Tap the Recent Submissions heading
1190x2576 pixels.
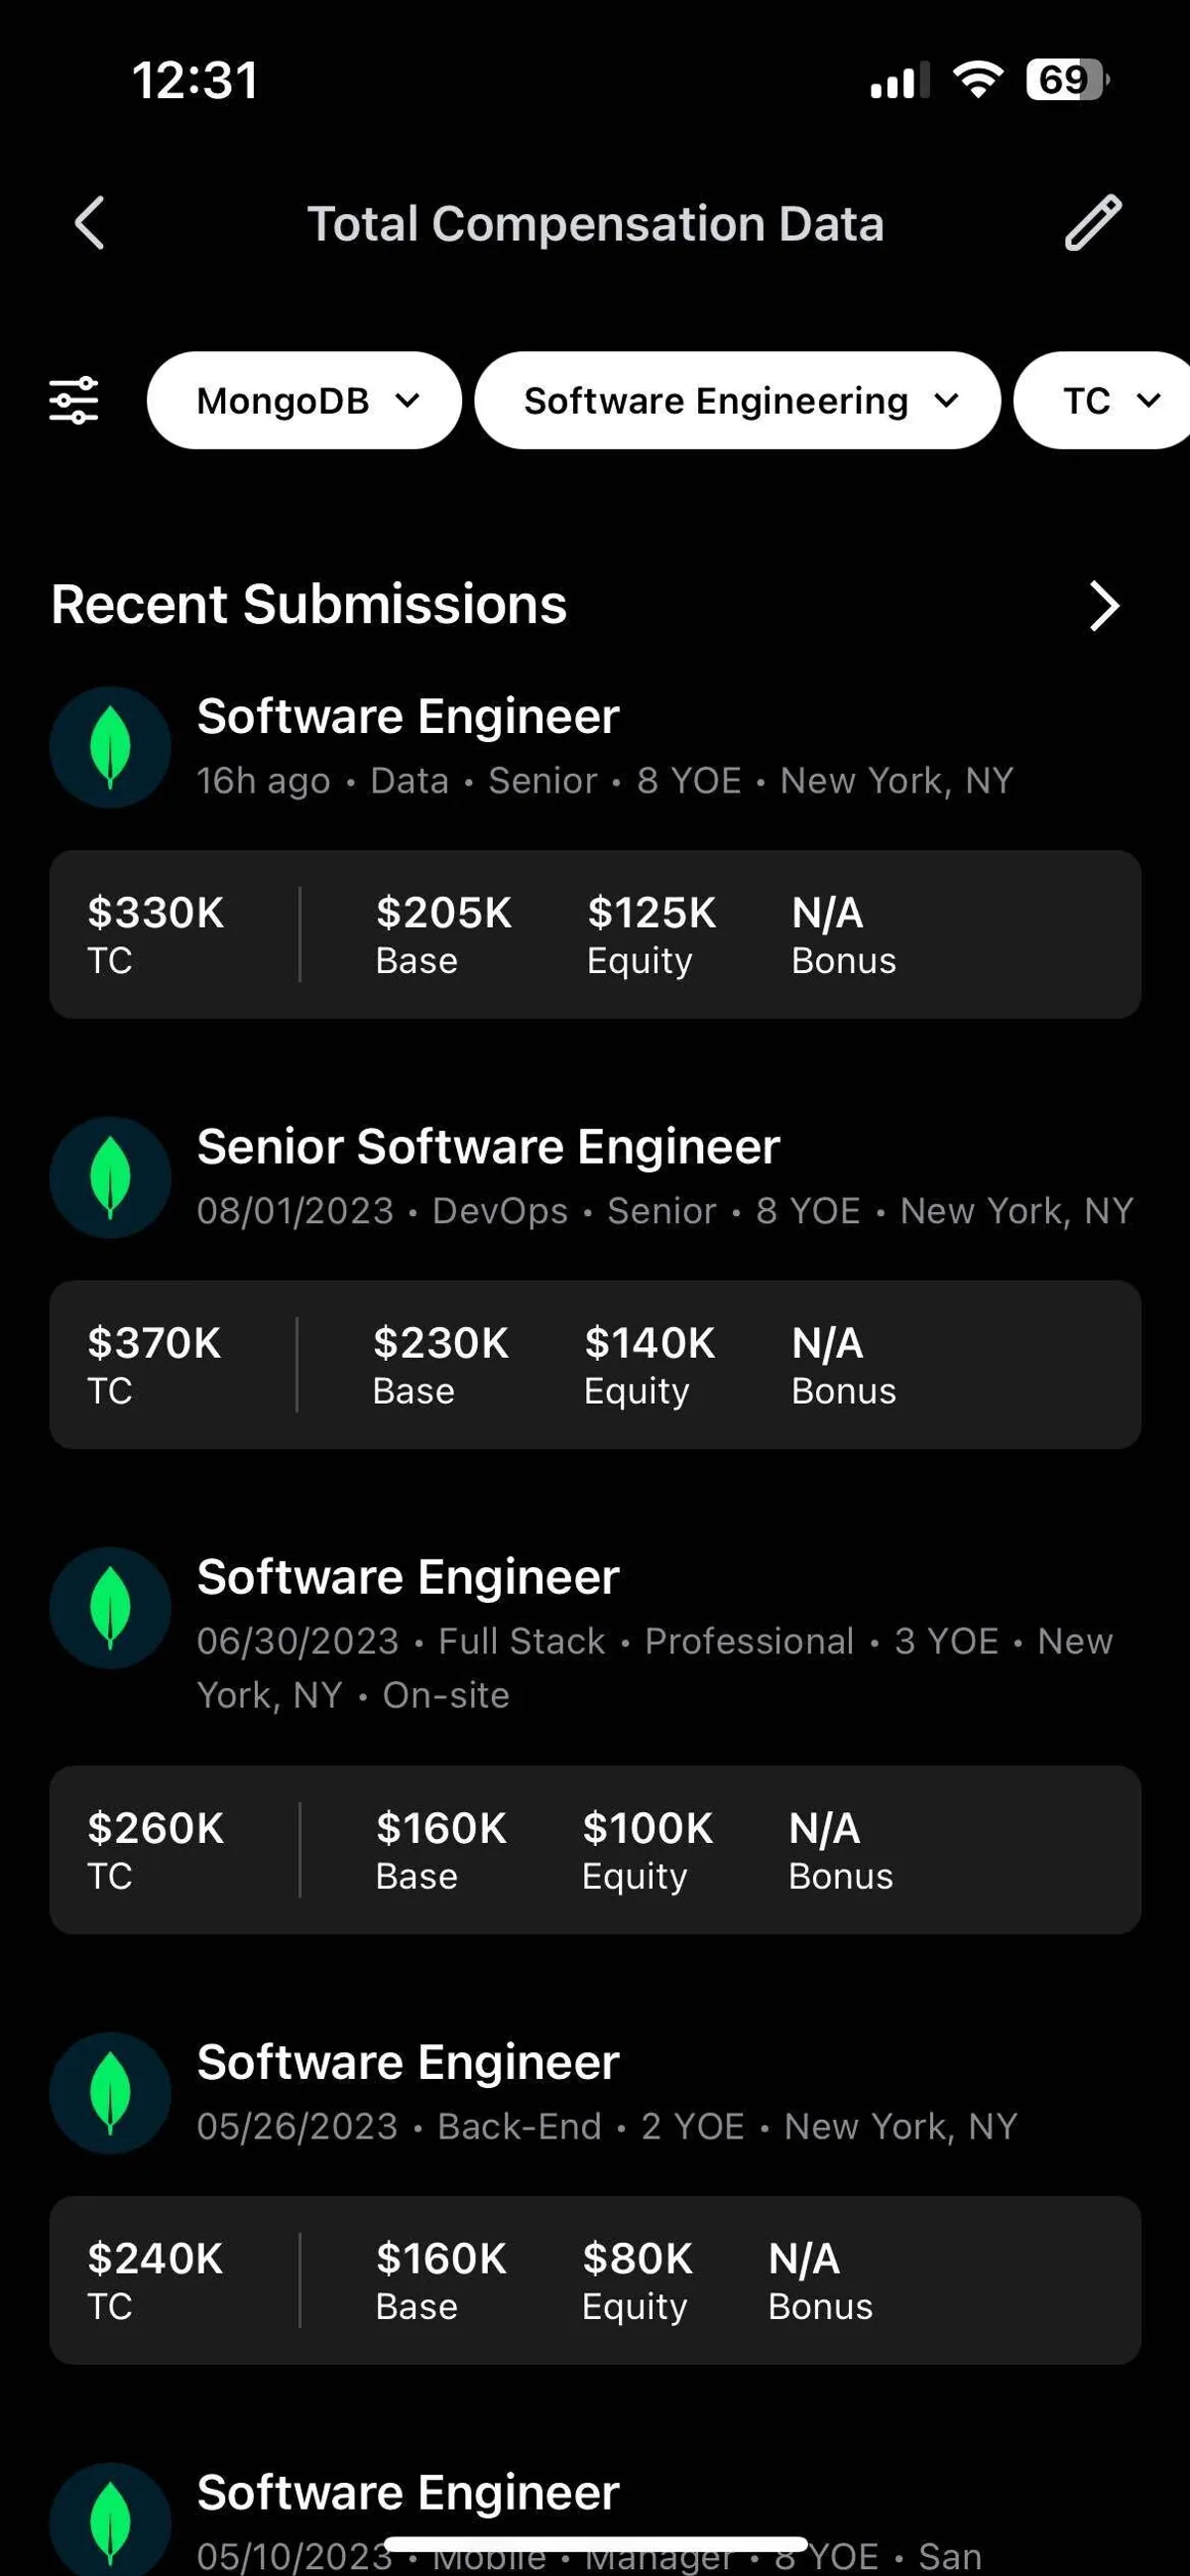[x=309, y=605]
